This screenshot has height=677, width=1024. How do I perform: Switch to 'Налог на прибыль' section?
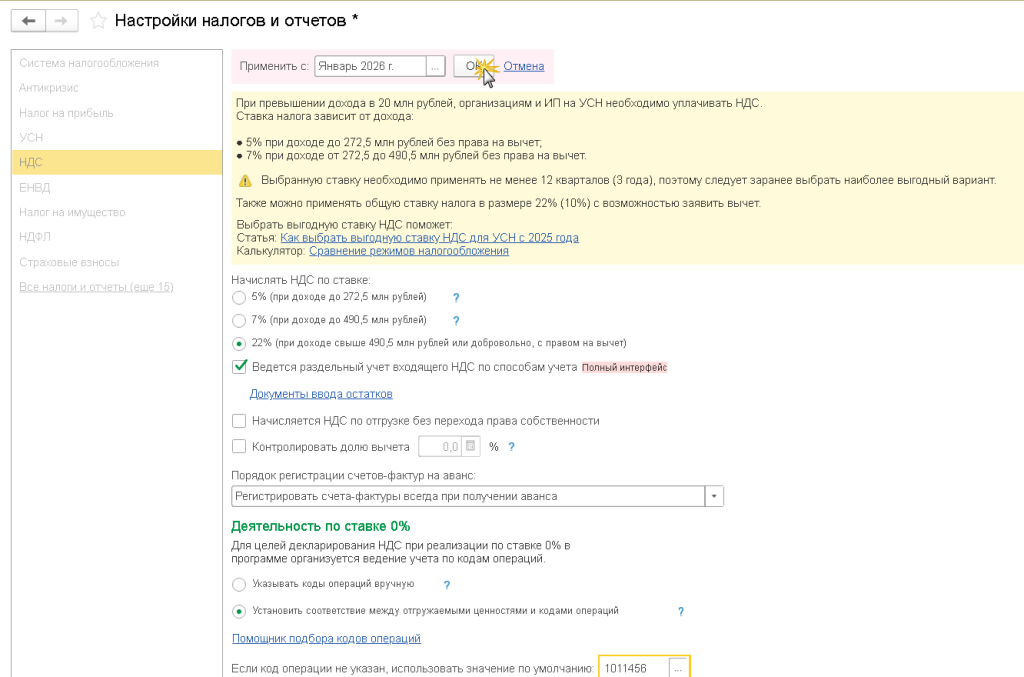(x=66, y=113)
